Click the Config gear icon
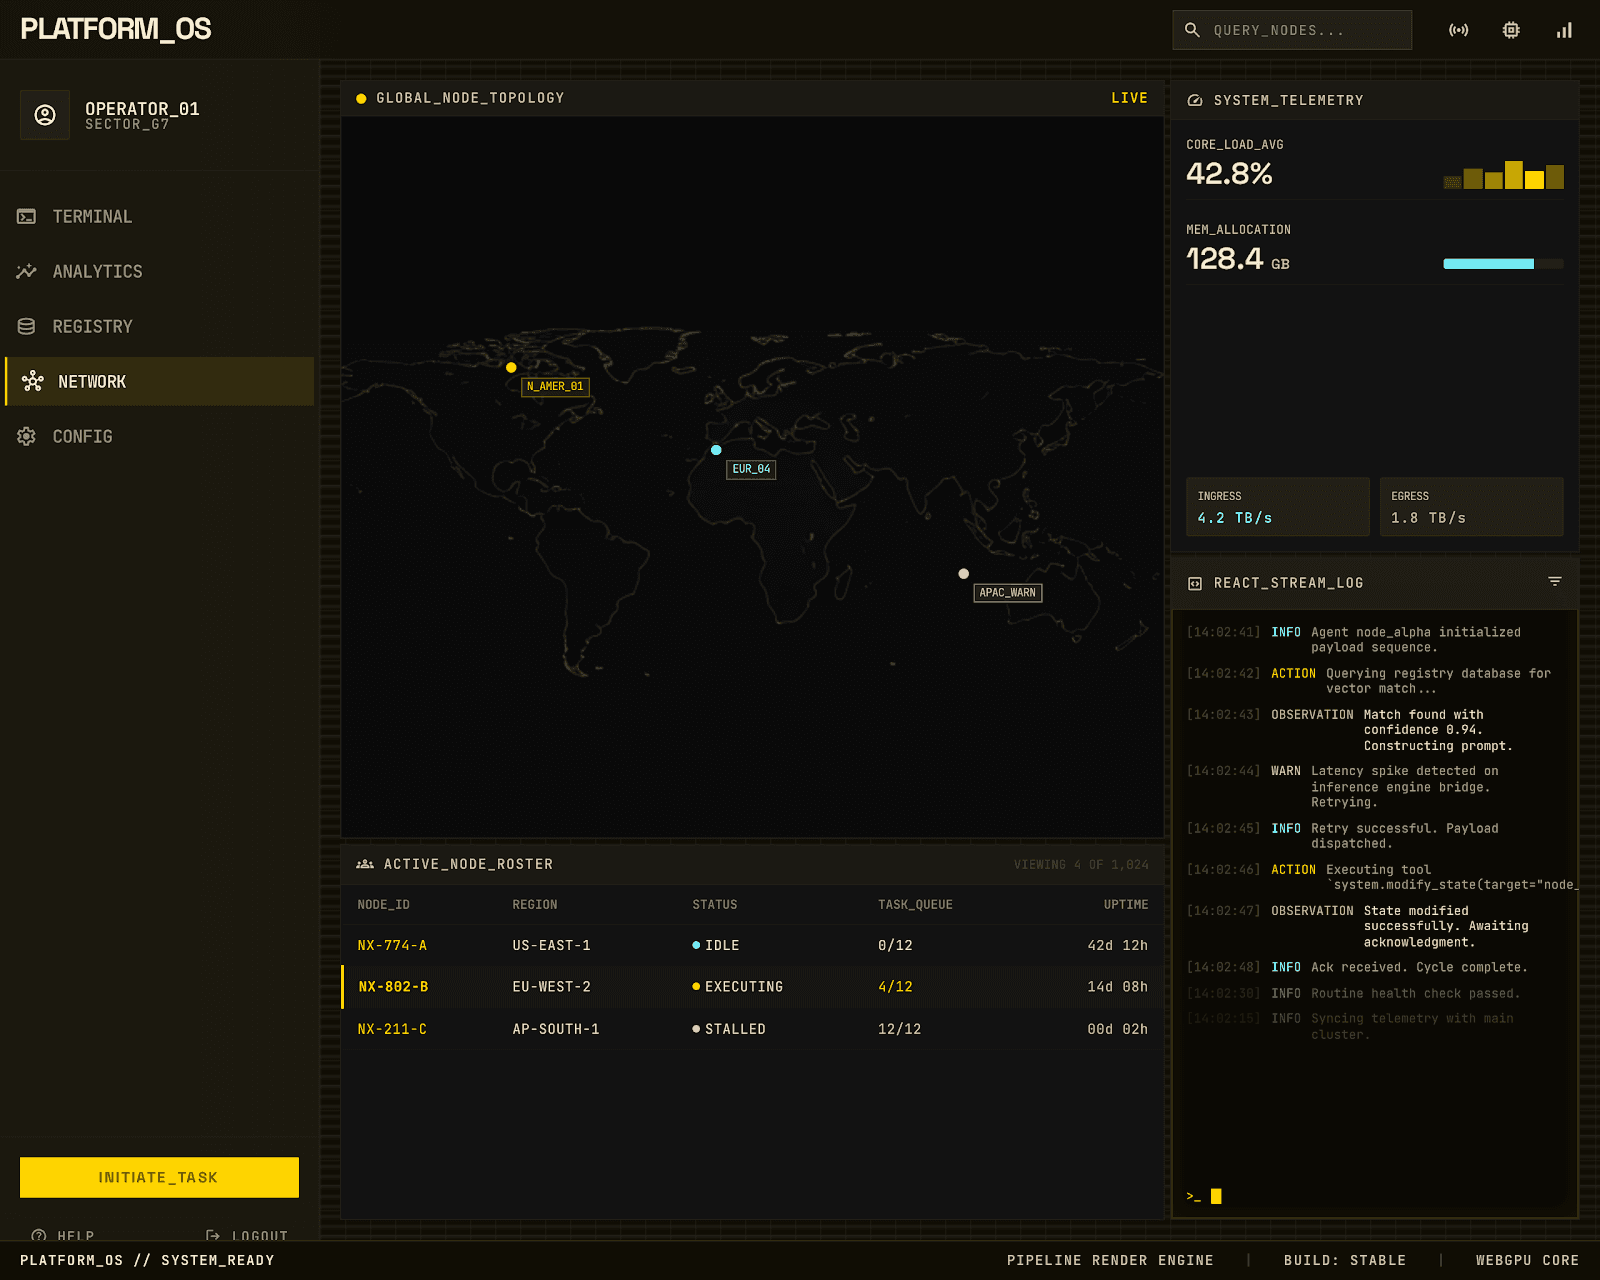1600x1280 pixels. click(27, 436)
